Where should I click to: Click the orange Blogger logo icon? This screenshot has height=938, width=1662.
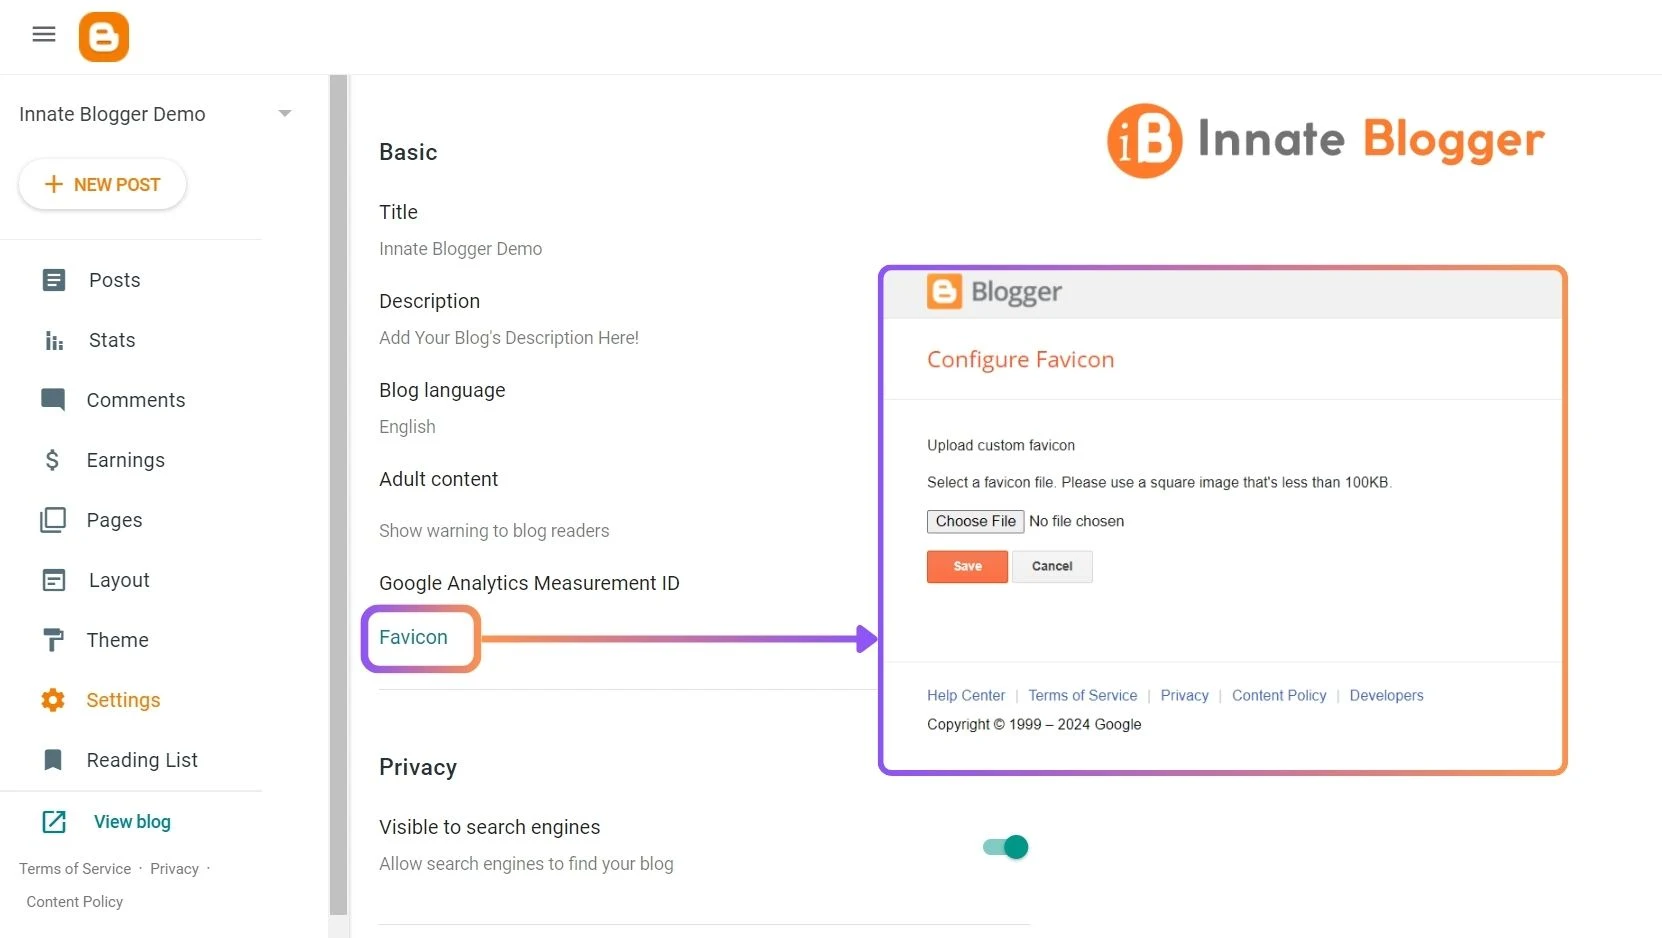click(104, 37)
